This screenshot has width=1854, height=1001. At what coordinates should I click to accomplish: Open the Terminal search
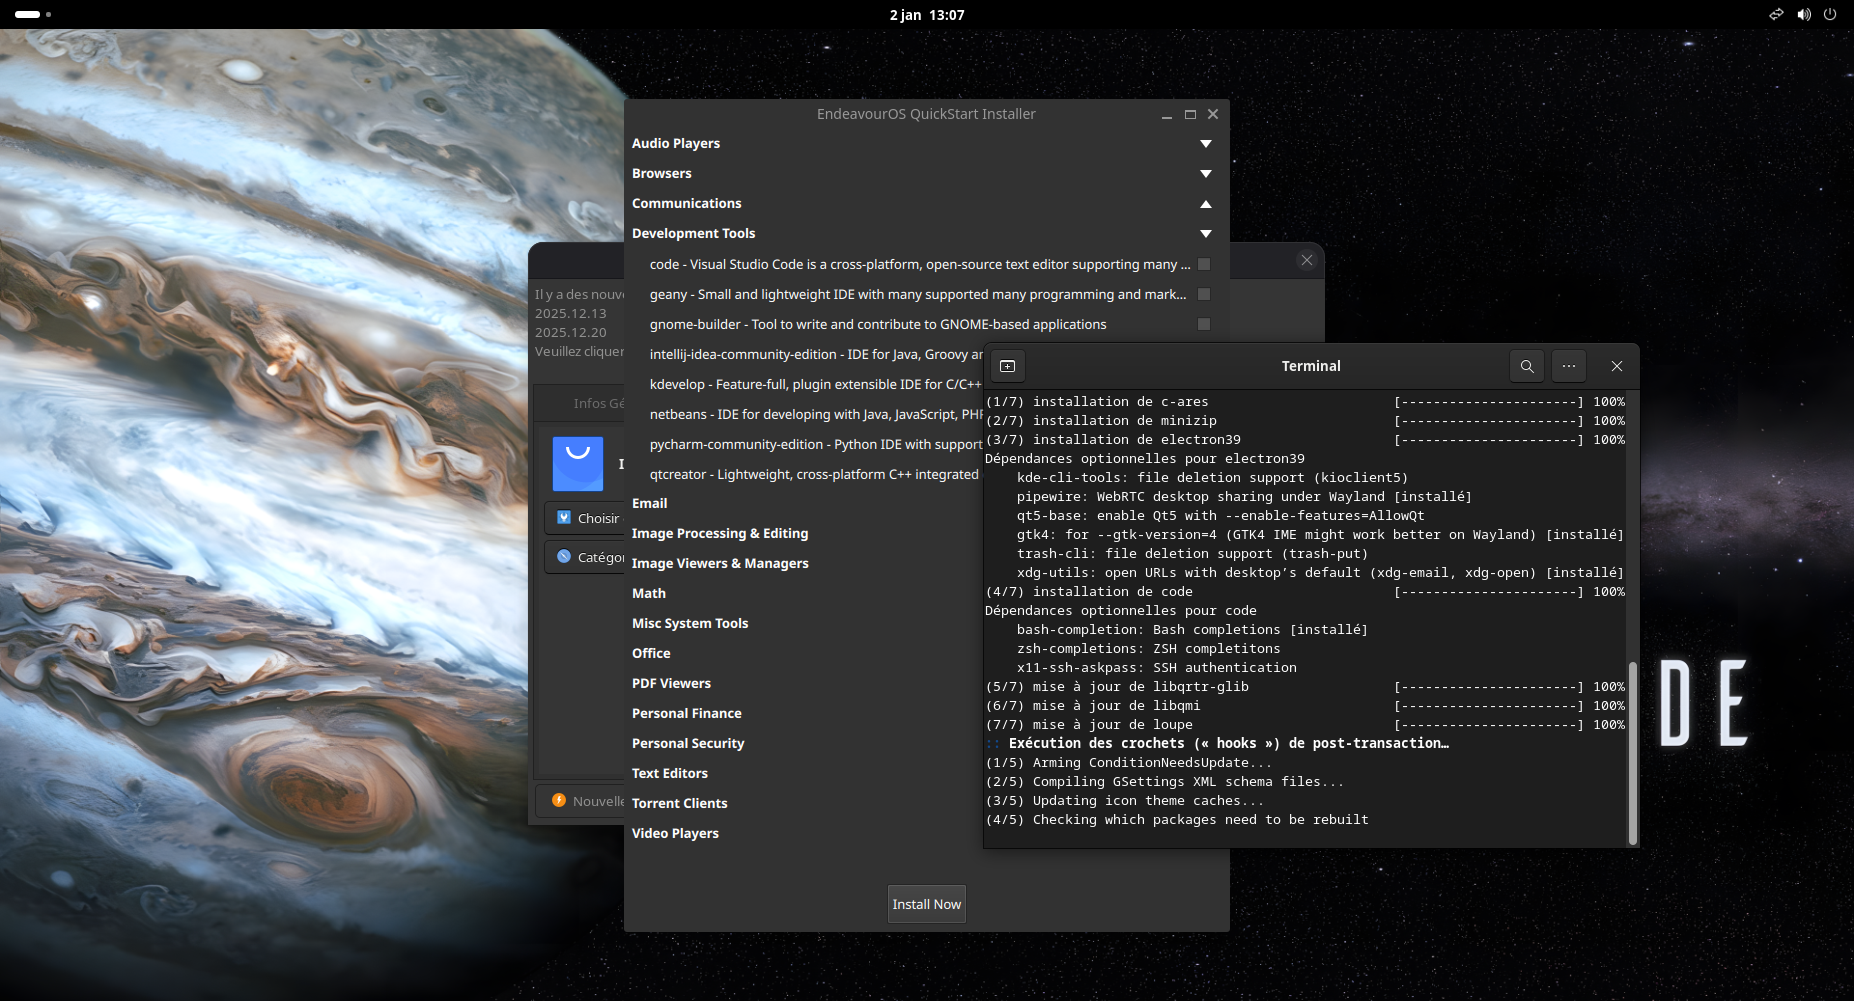tap(1526, 366)
